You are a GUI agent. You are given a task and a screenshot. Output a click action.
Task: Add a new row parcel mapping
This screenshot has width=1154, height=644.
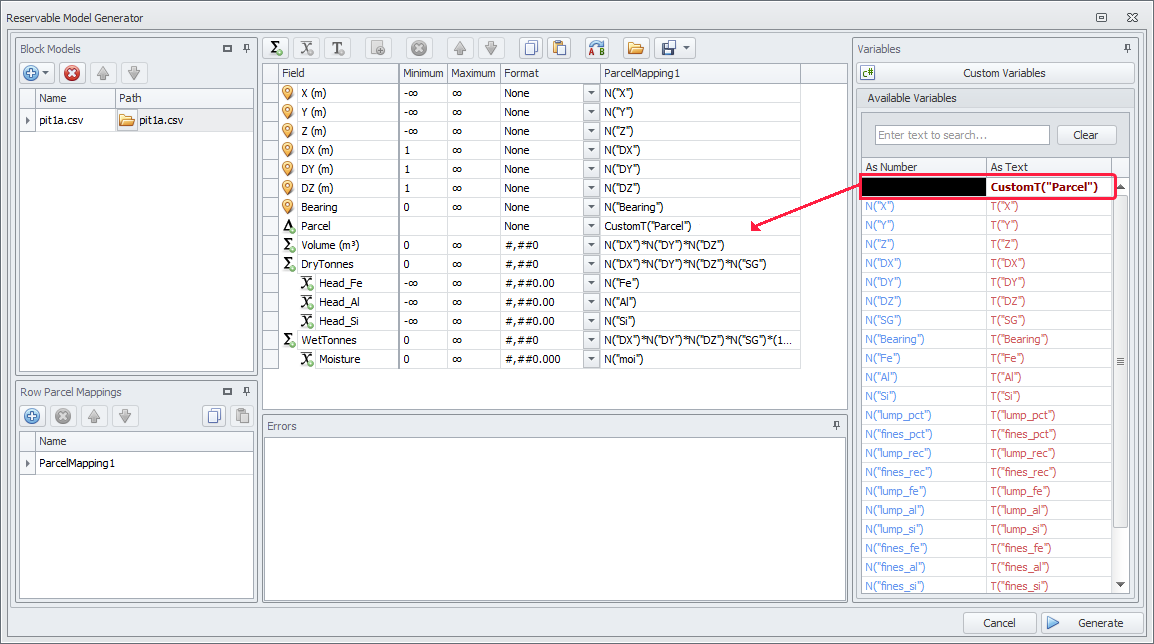tap(32, 417)
